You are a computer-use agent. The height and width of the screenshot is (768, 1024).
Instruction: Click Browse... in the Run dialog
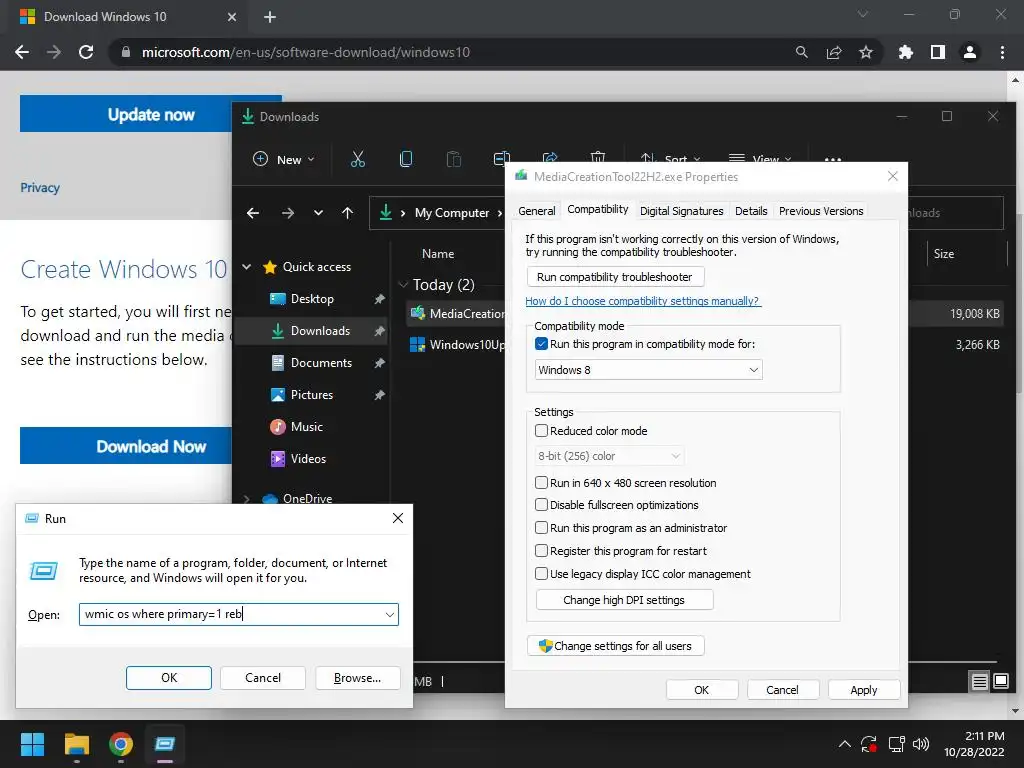click(x=357, y=678)
